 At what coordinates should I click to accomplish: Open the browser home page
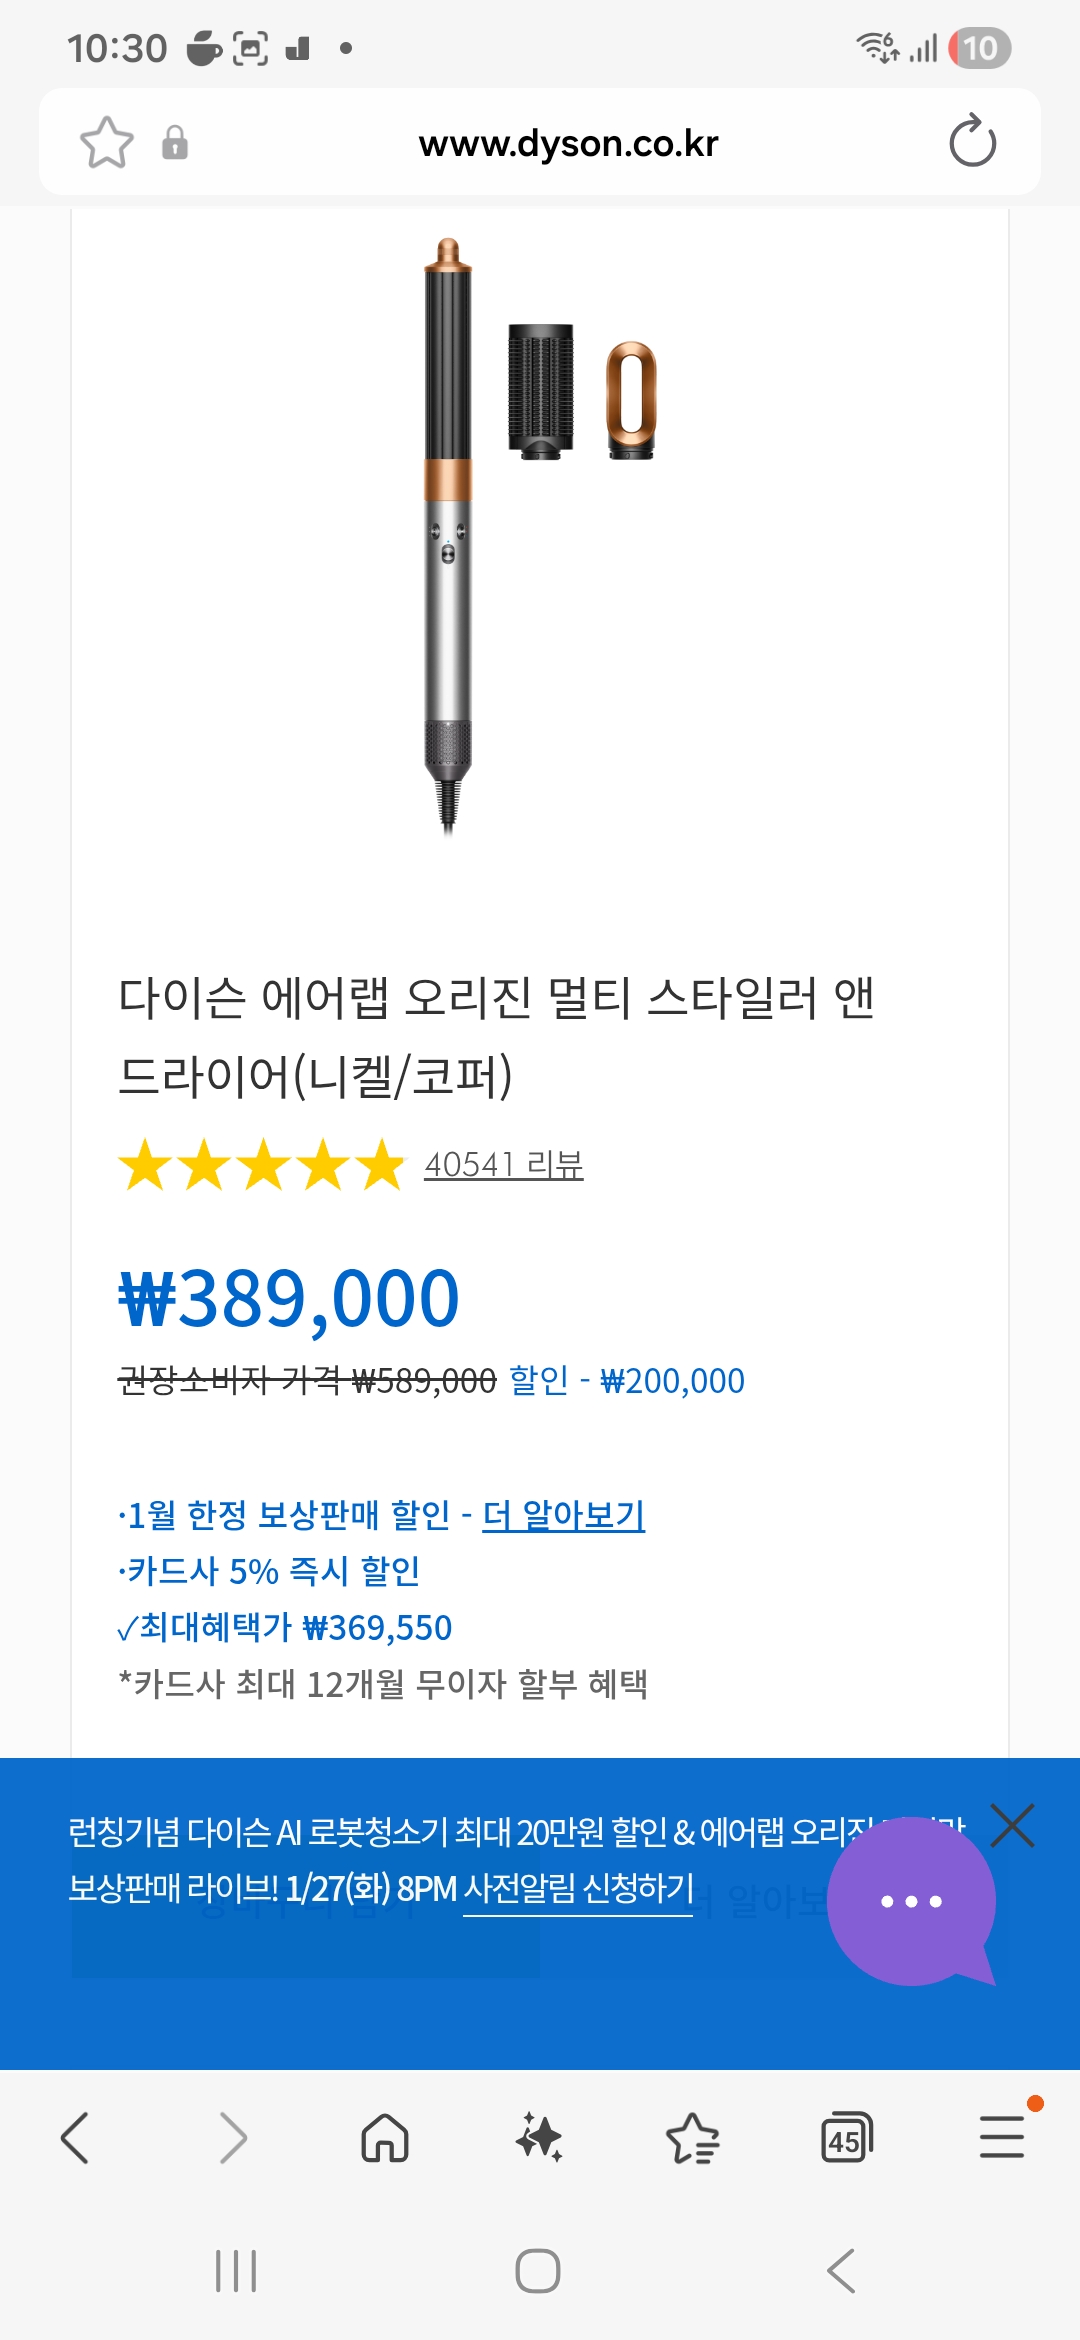pyautogui.click(x=385, y=2138)
